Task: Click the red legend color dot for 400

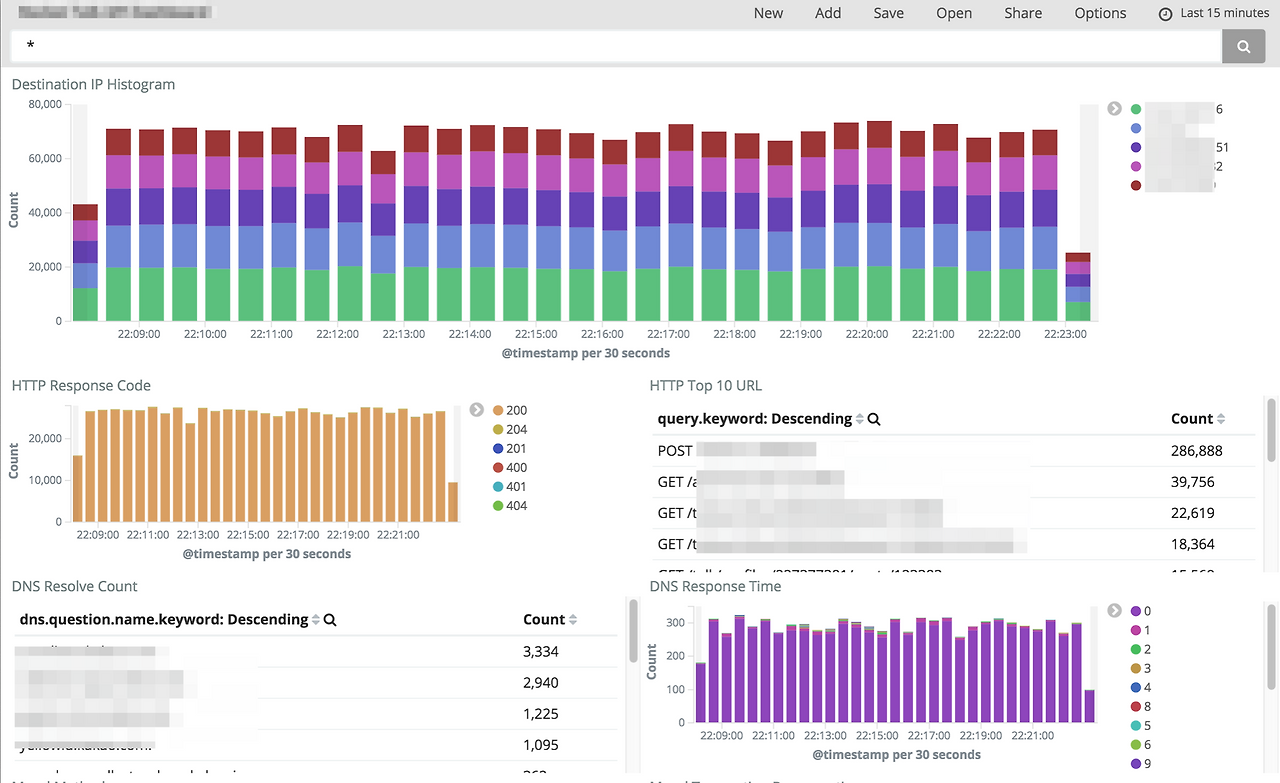Action: 498,468
